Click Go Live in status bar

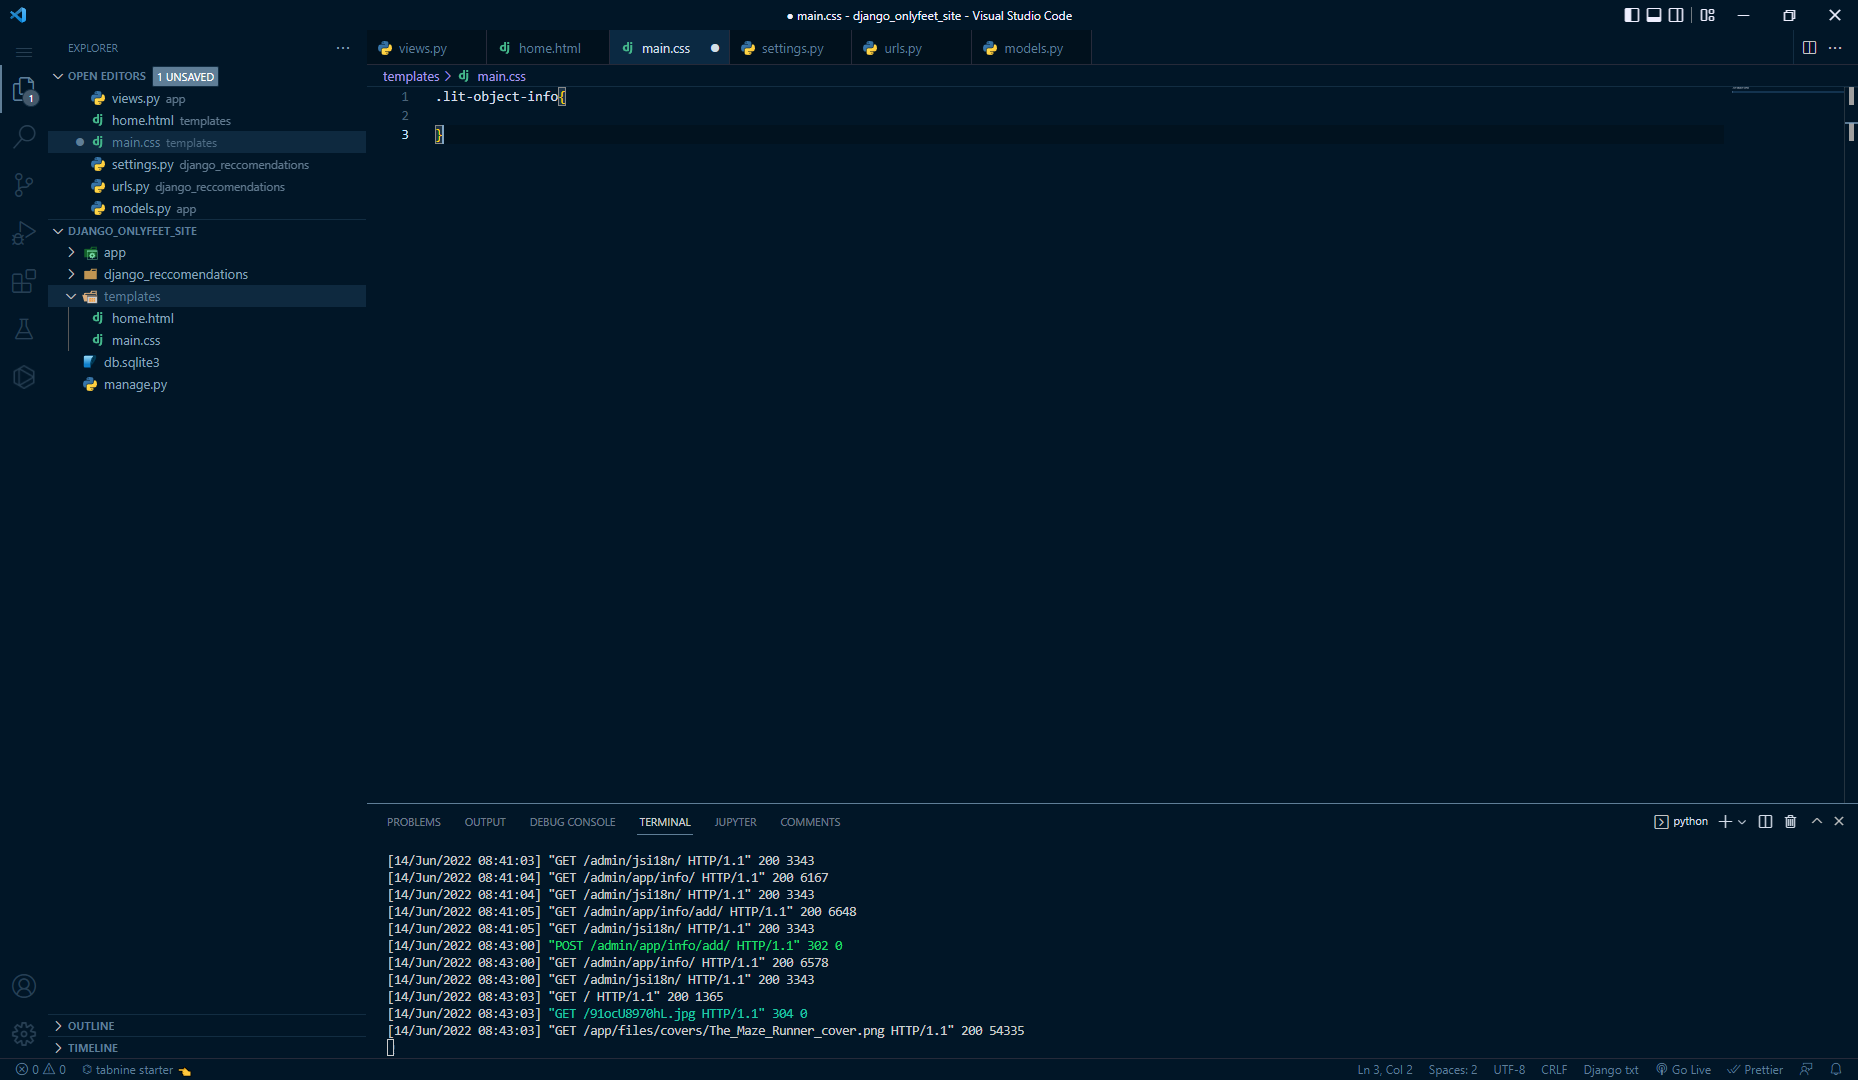pos(1684,1069)
